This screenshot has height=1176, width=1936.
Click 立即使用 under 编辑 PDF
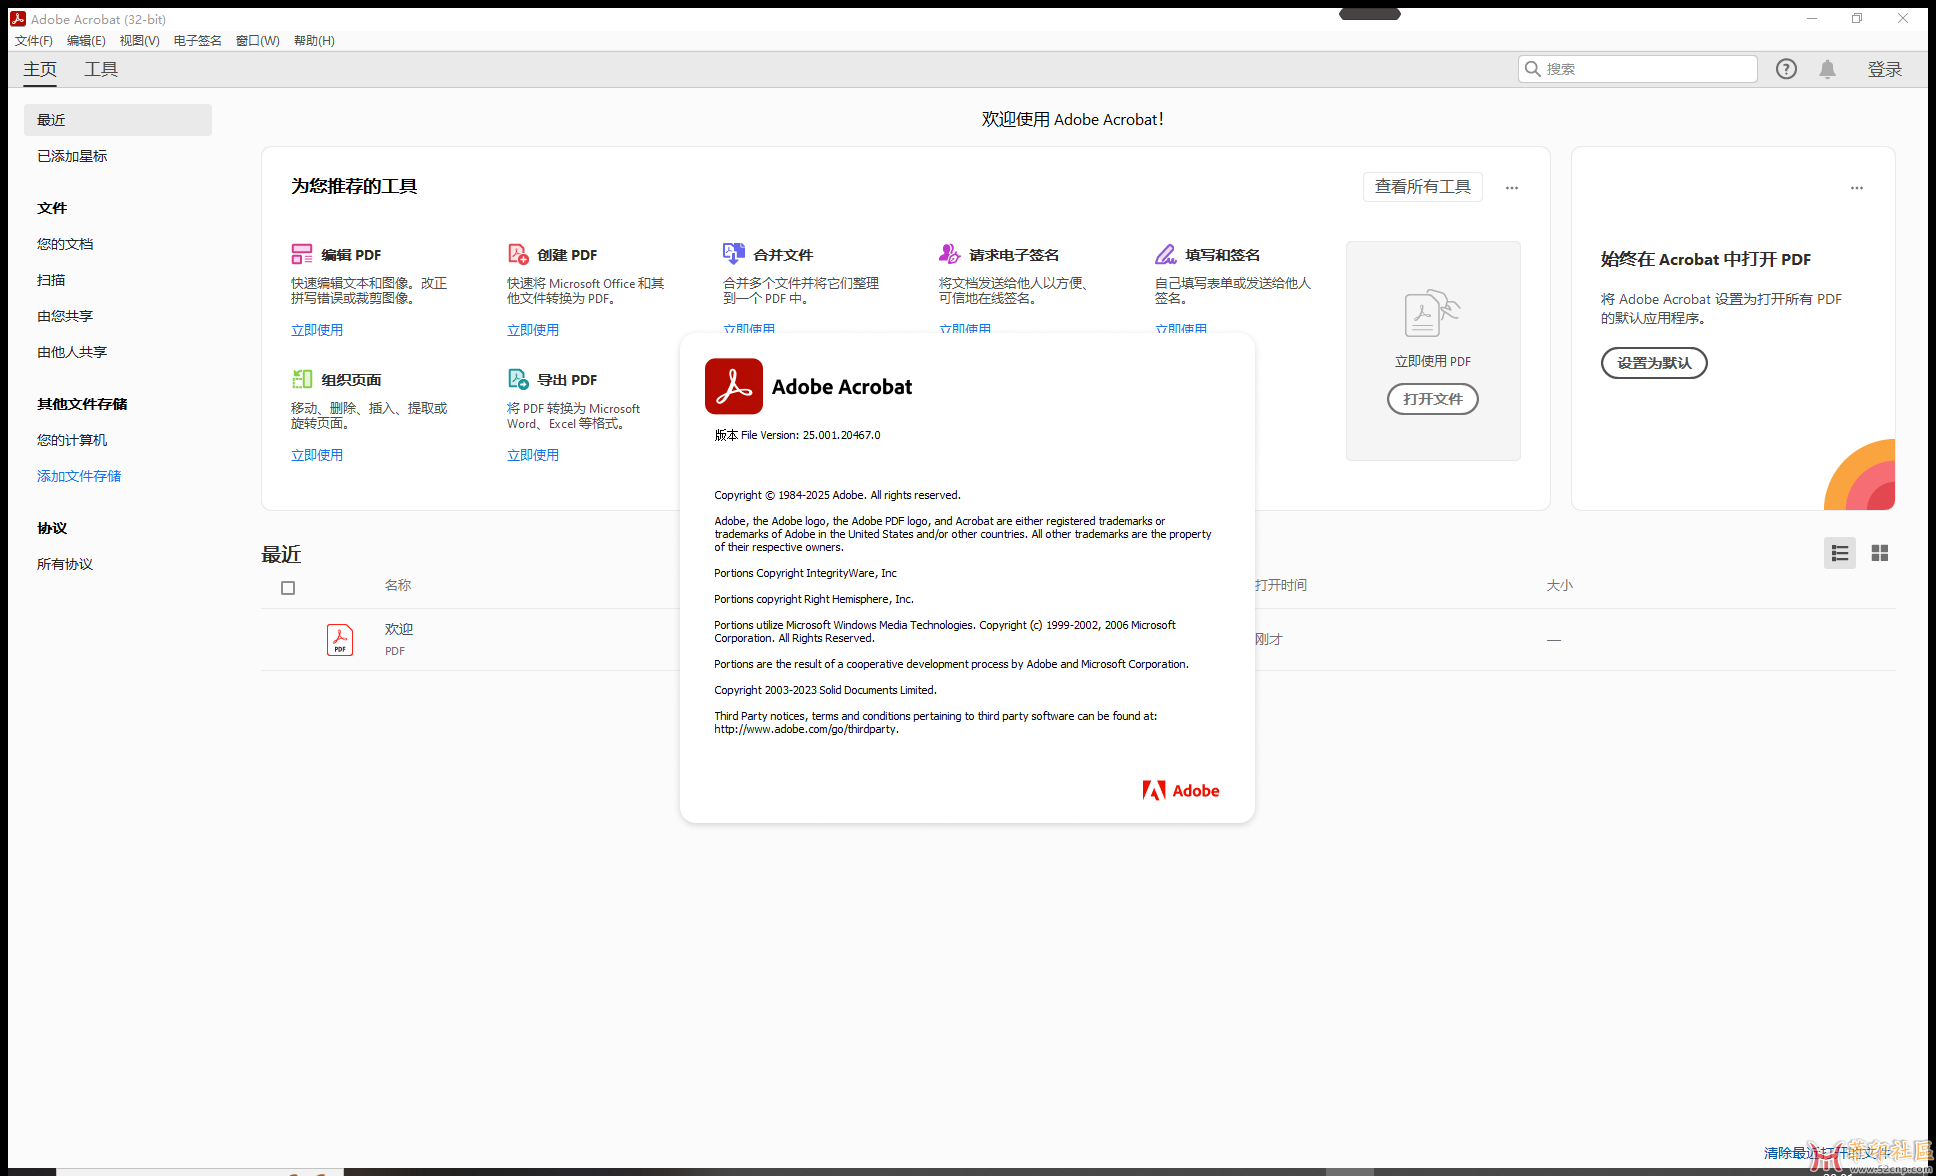[x=317, y=330]
